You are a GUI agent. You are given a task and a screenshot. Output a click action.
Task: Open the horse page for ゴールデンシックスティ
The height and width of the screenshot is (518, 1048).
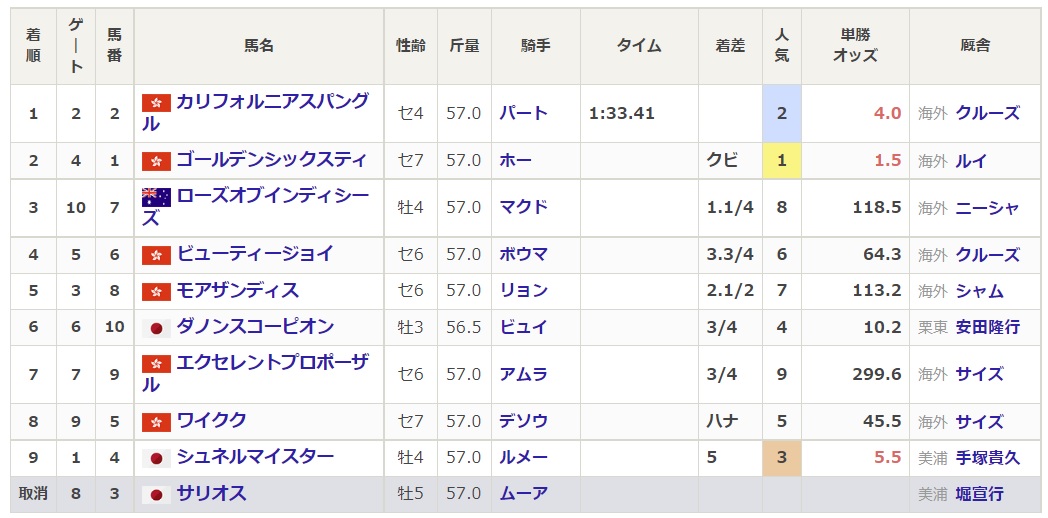[271, 160]
